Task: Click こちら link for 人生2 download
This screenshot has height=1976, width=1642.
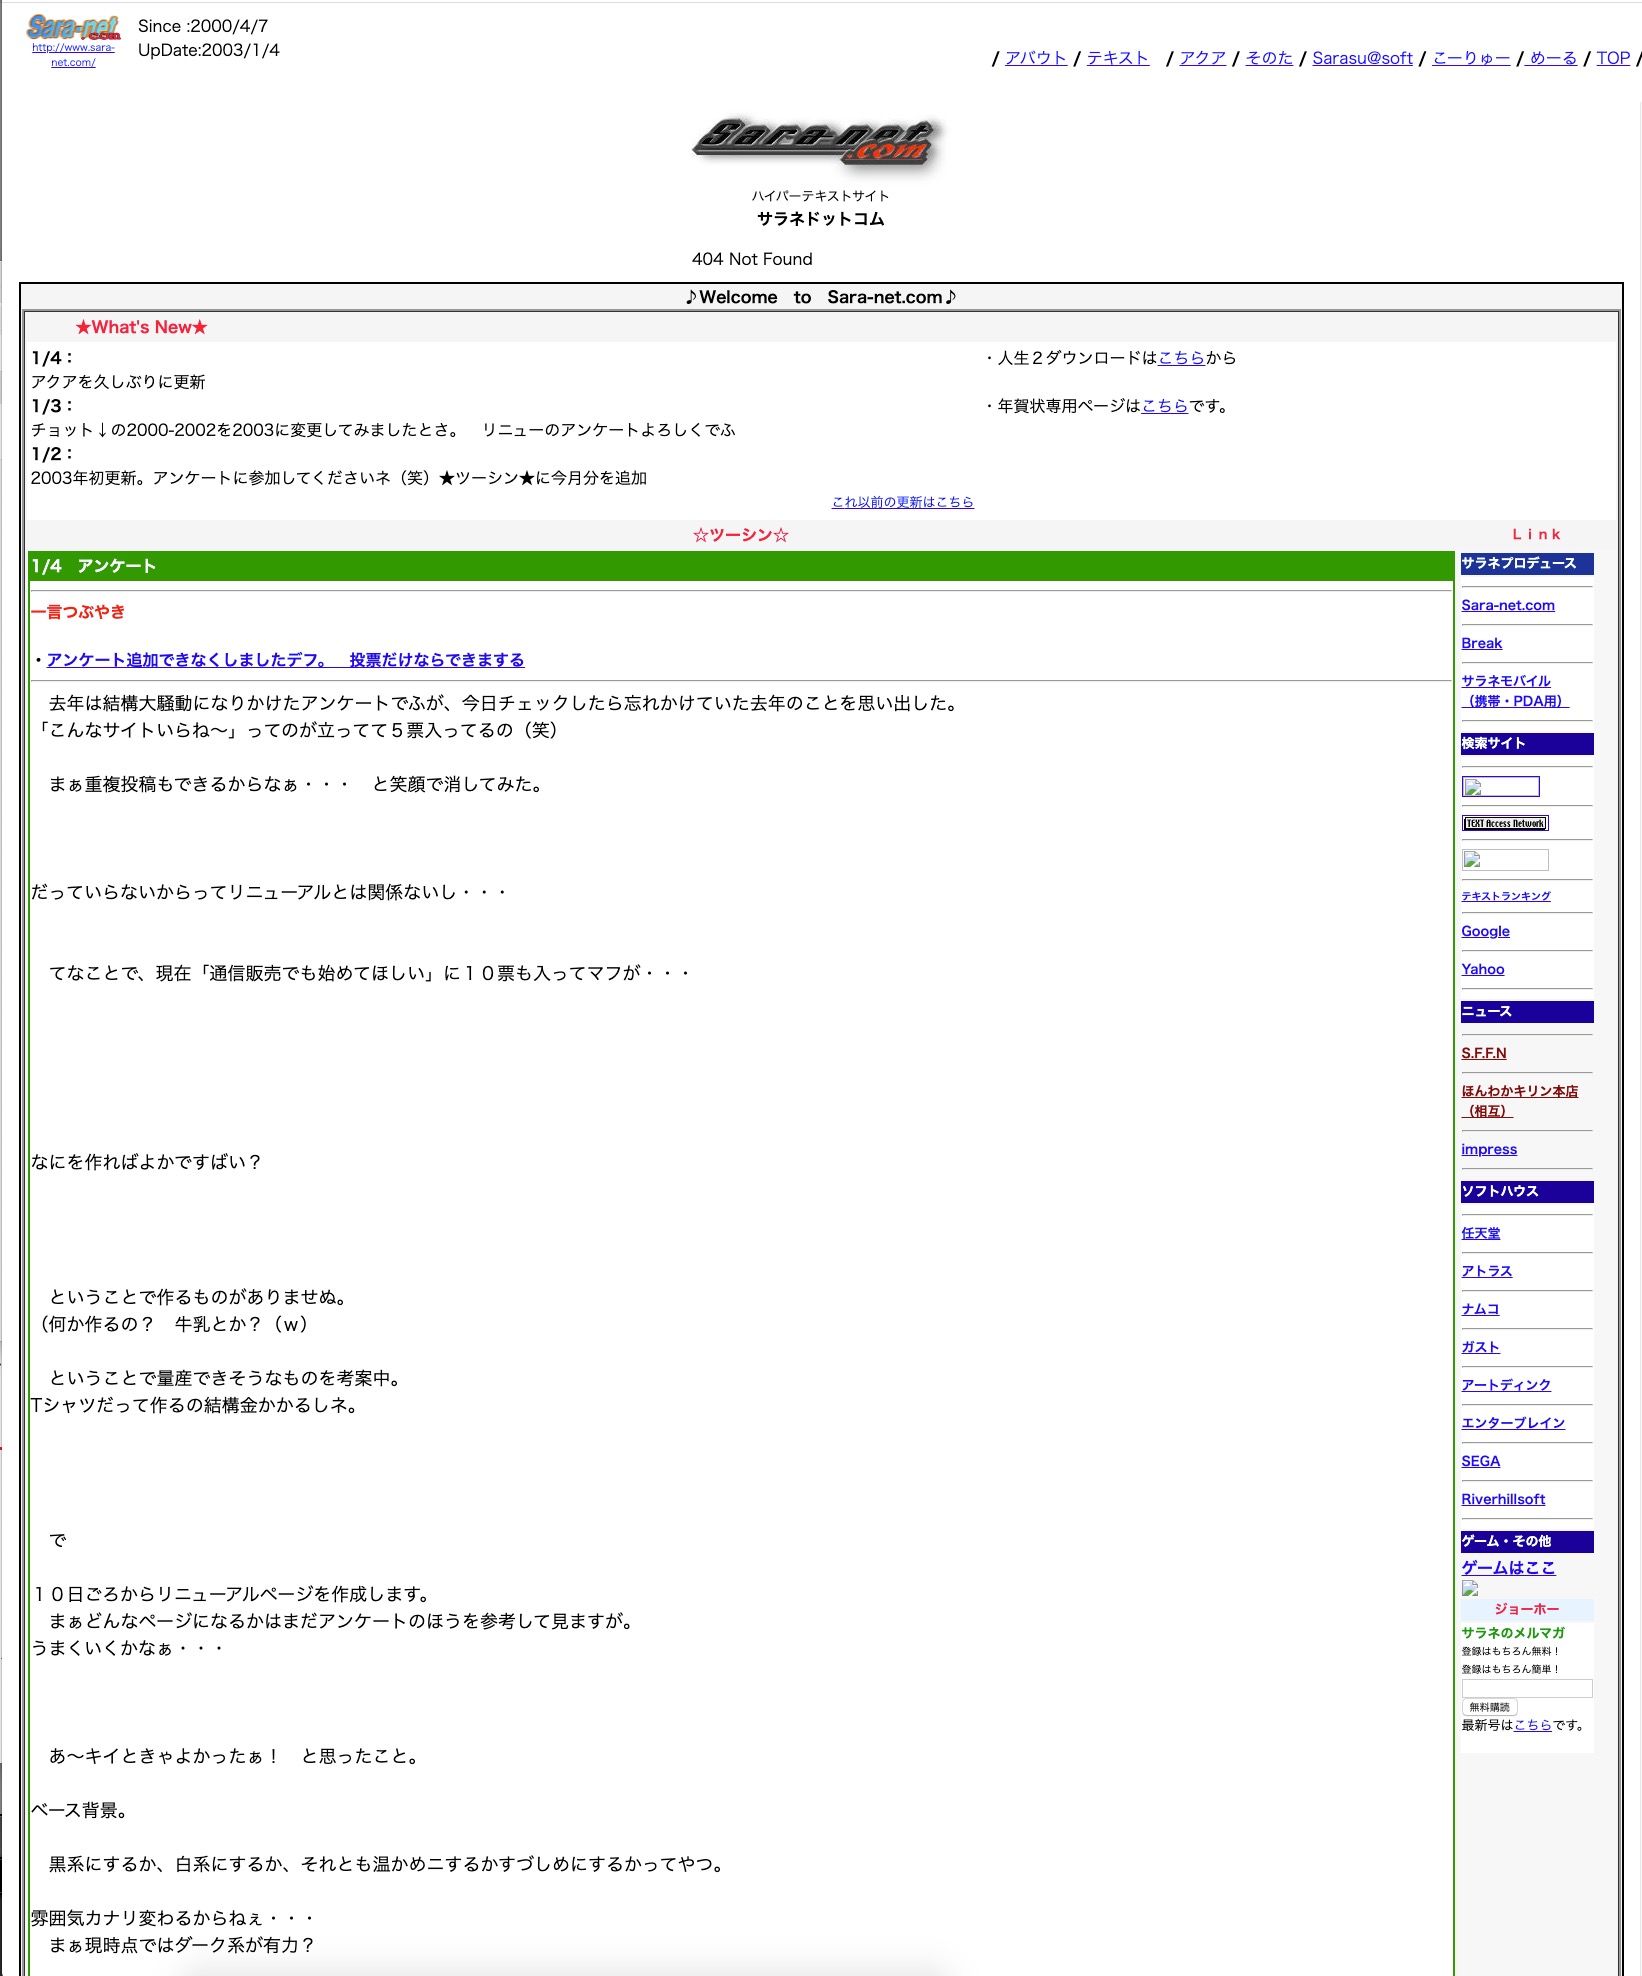Action: click(1181, 358)
